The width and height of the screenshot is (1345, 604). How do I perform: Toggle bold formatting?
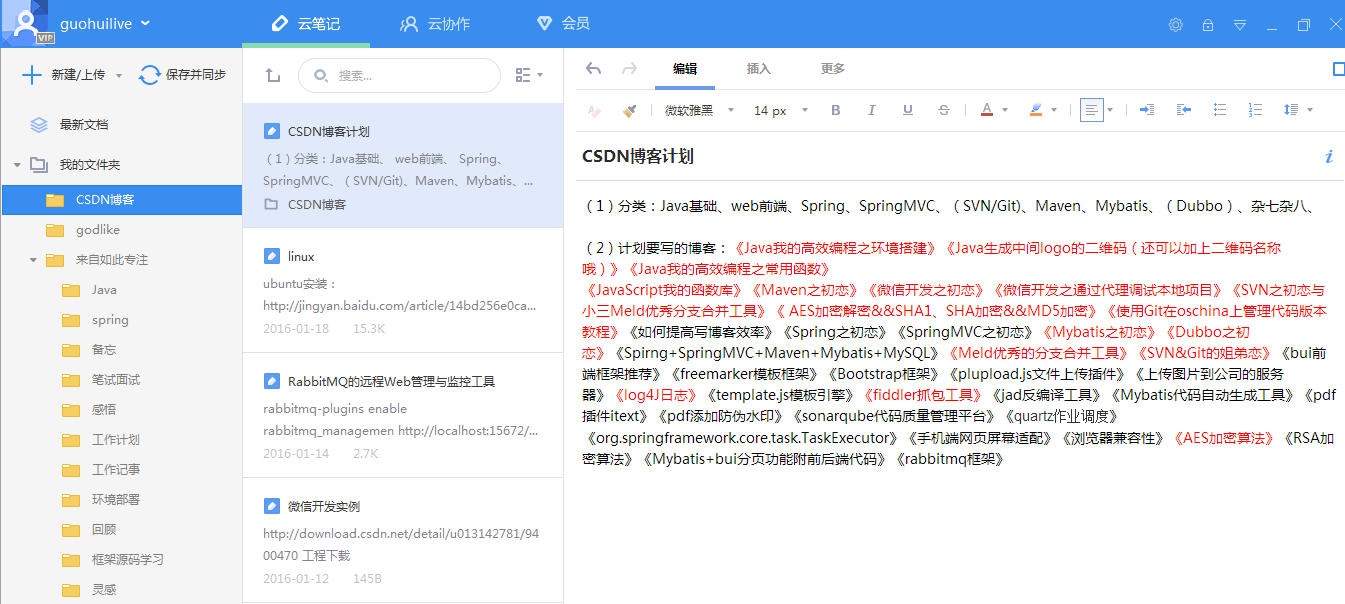click(835, 110)
